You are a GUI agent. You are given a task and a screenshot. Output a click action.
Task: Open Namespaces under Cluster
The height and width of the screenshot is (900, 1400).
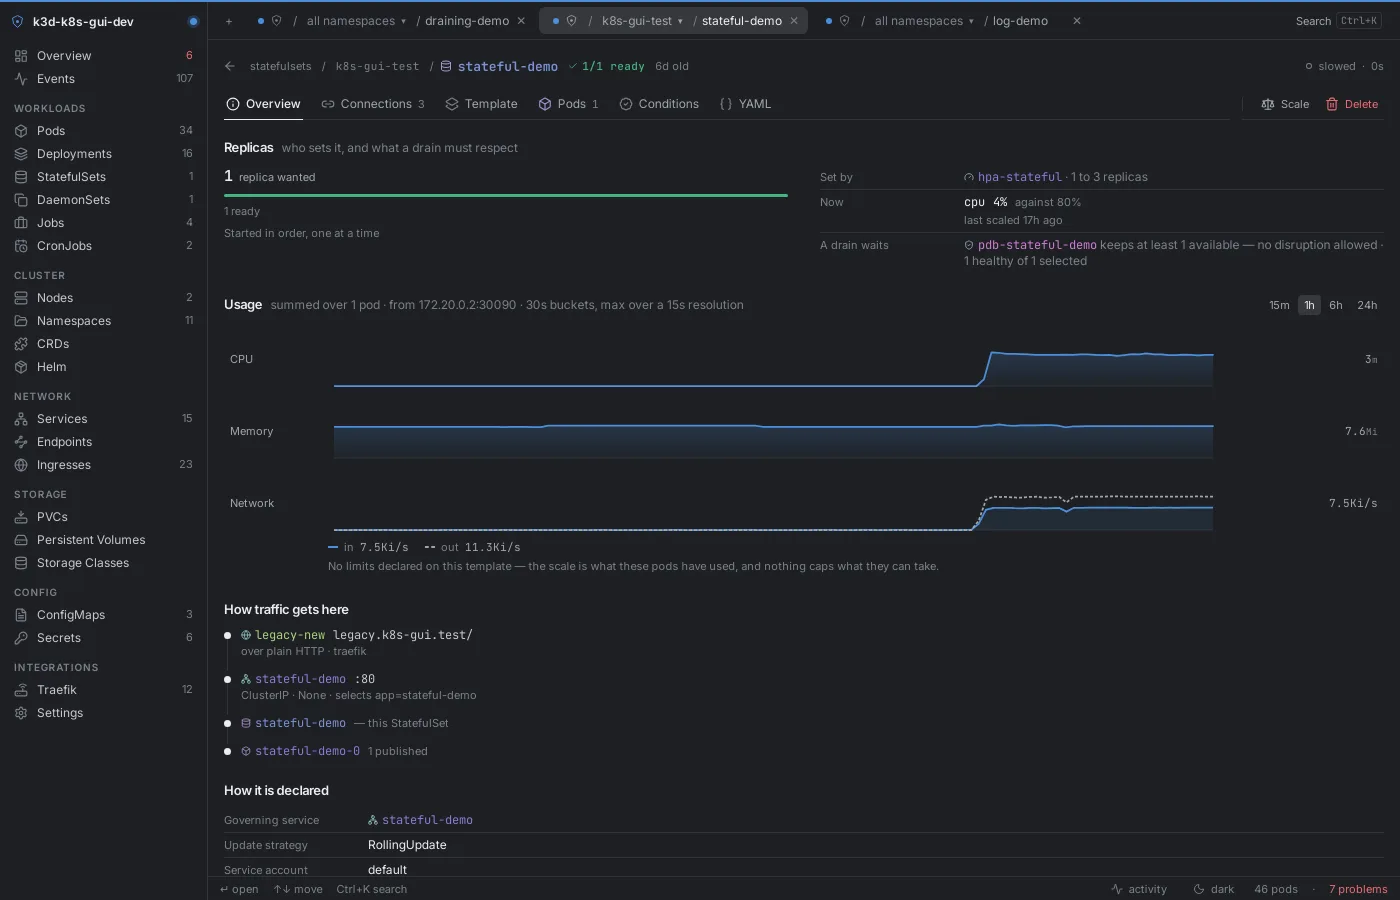(103, 321)
